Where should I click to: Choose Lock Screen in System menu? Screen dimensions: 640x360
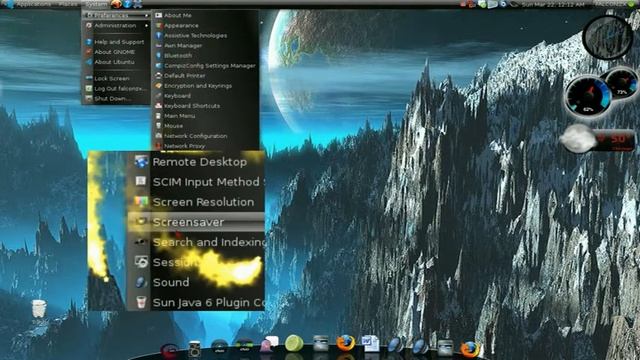click(x=116, y=78)
